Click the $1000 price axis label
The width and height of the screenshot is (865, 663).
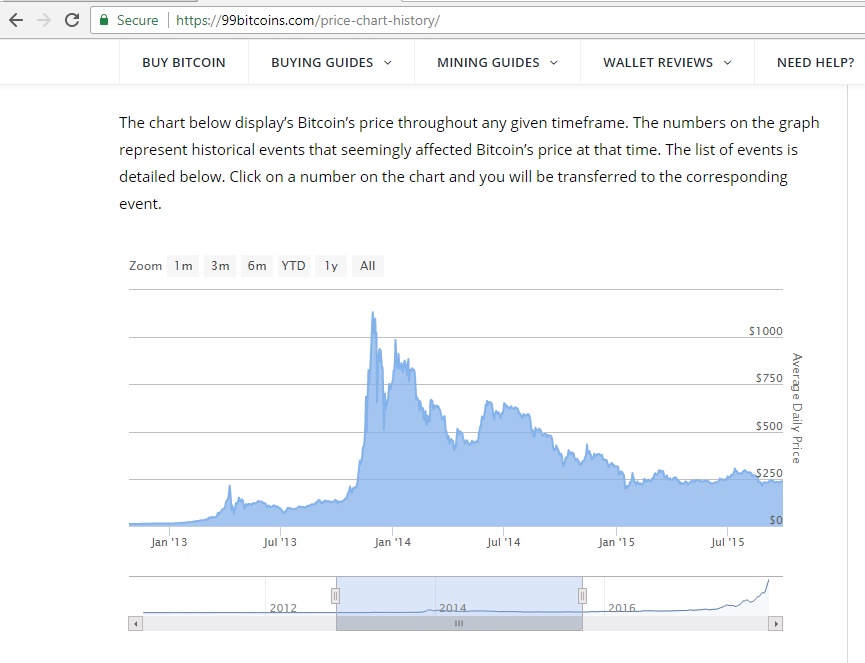pyautogui.click(x=766, y=331)
